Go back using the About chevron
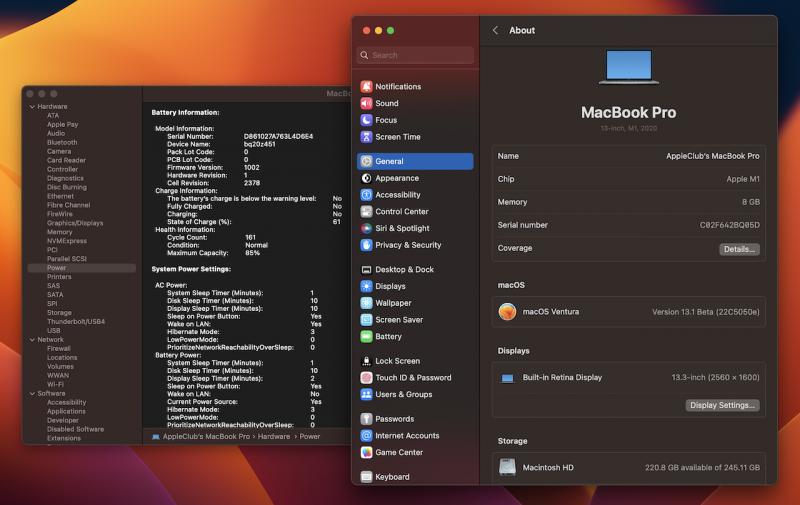Screen dimensions: 800x505 click(495, 31)
